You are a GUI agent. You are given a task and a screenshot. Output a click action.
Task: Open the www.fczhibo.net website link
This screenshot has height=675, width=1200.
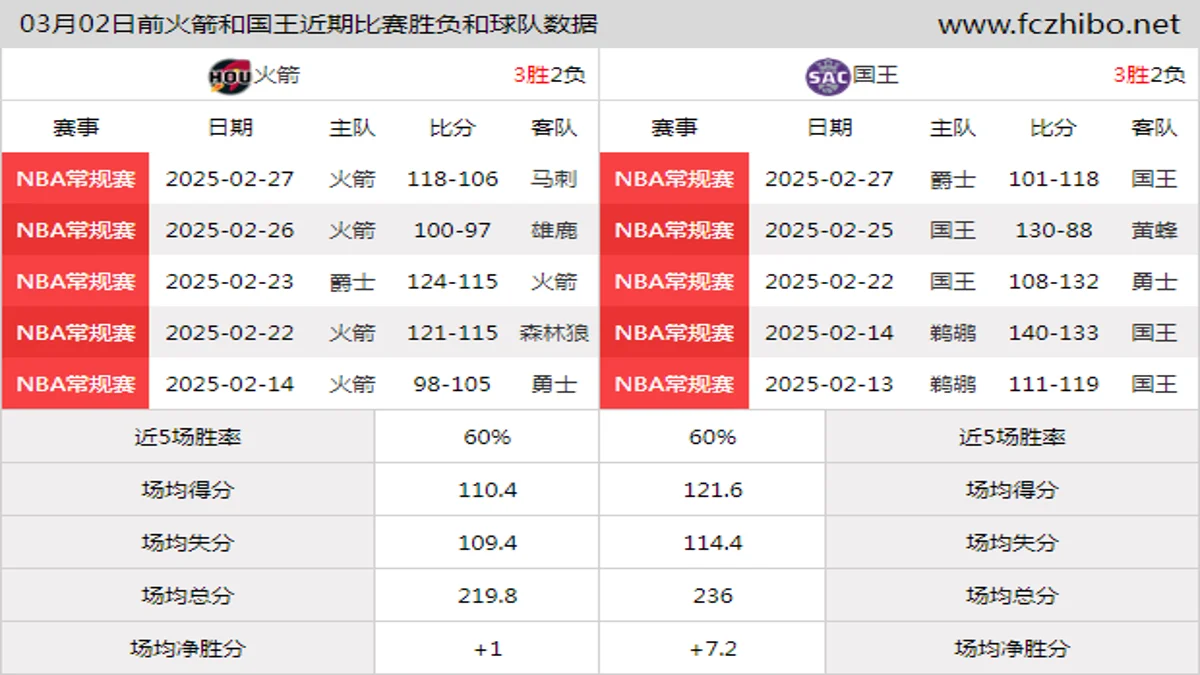1059,24
